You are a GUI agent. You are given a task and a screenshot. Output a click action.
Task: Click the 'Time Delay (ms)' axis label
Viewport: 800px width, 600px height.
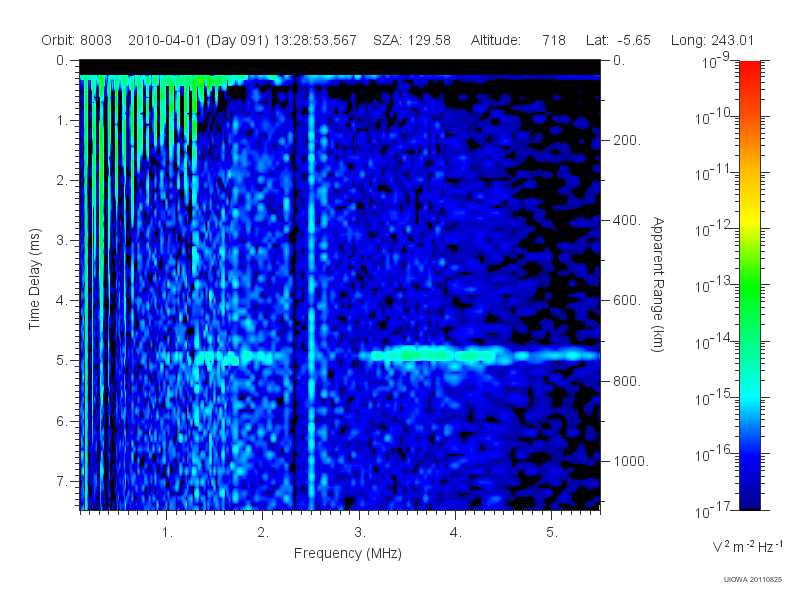tap(34, 279)
